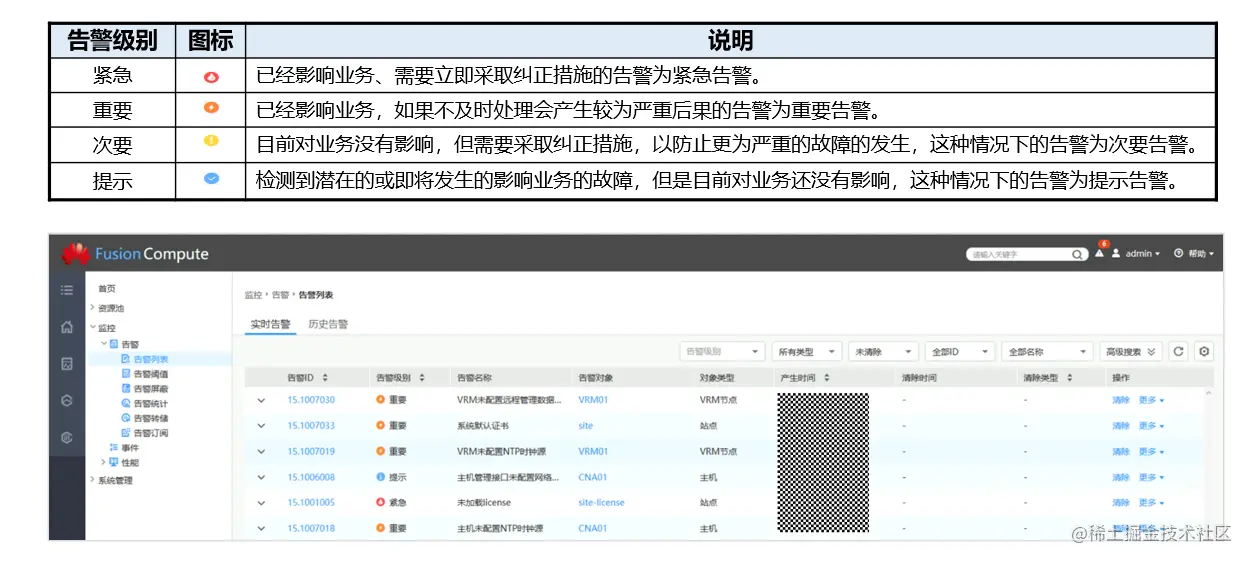Click the search magnifier icon in the header
1249x561 pixels.
click(x=1078, y=255)
